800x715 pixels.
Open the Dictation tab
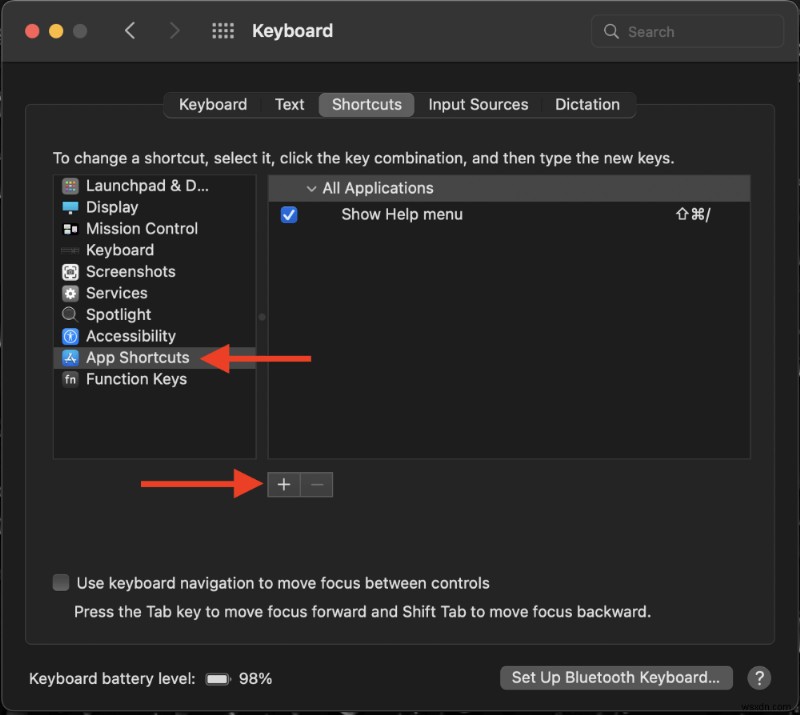pos(588,104)
